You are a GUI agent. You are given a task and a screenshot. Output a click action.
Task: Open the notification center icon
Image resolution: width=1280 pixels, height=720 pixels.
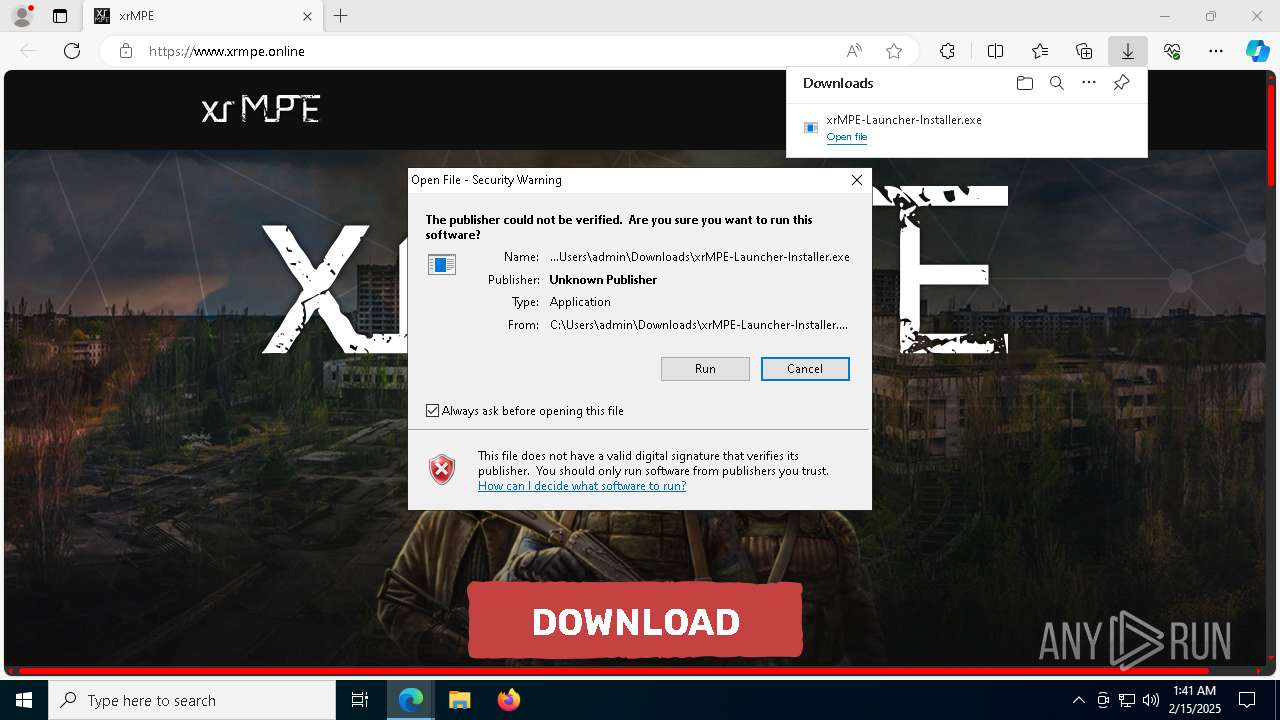(1247, 700)
